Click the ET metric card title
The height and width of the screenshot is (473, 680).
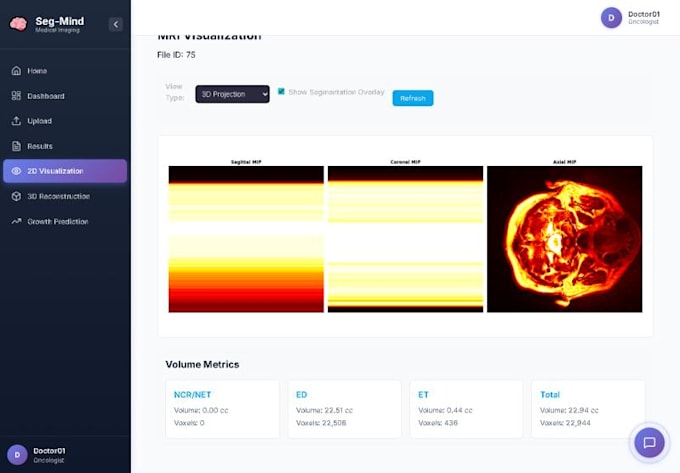(423, 395)
